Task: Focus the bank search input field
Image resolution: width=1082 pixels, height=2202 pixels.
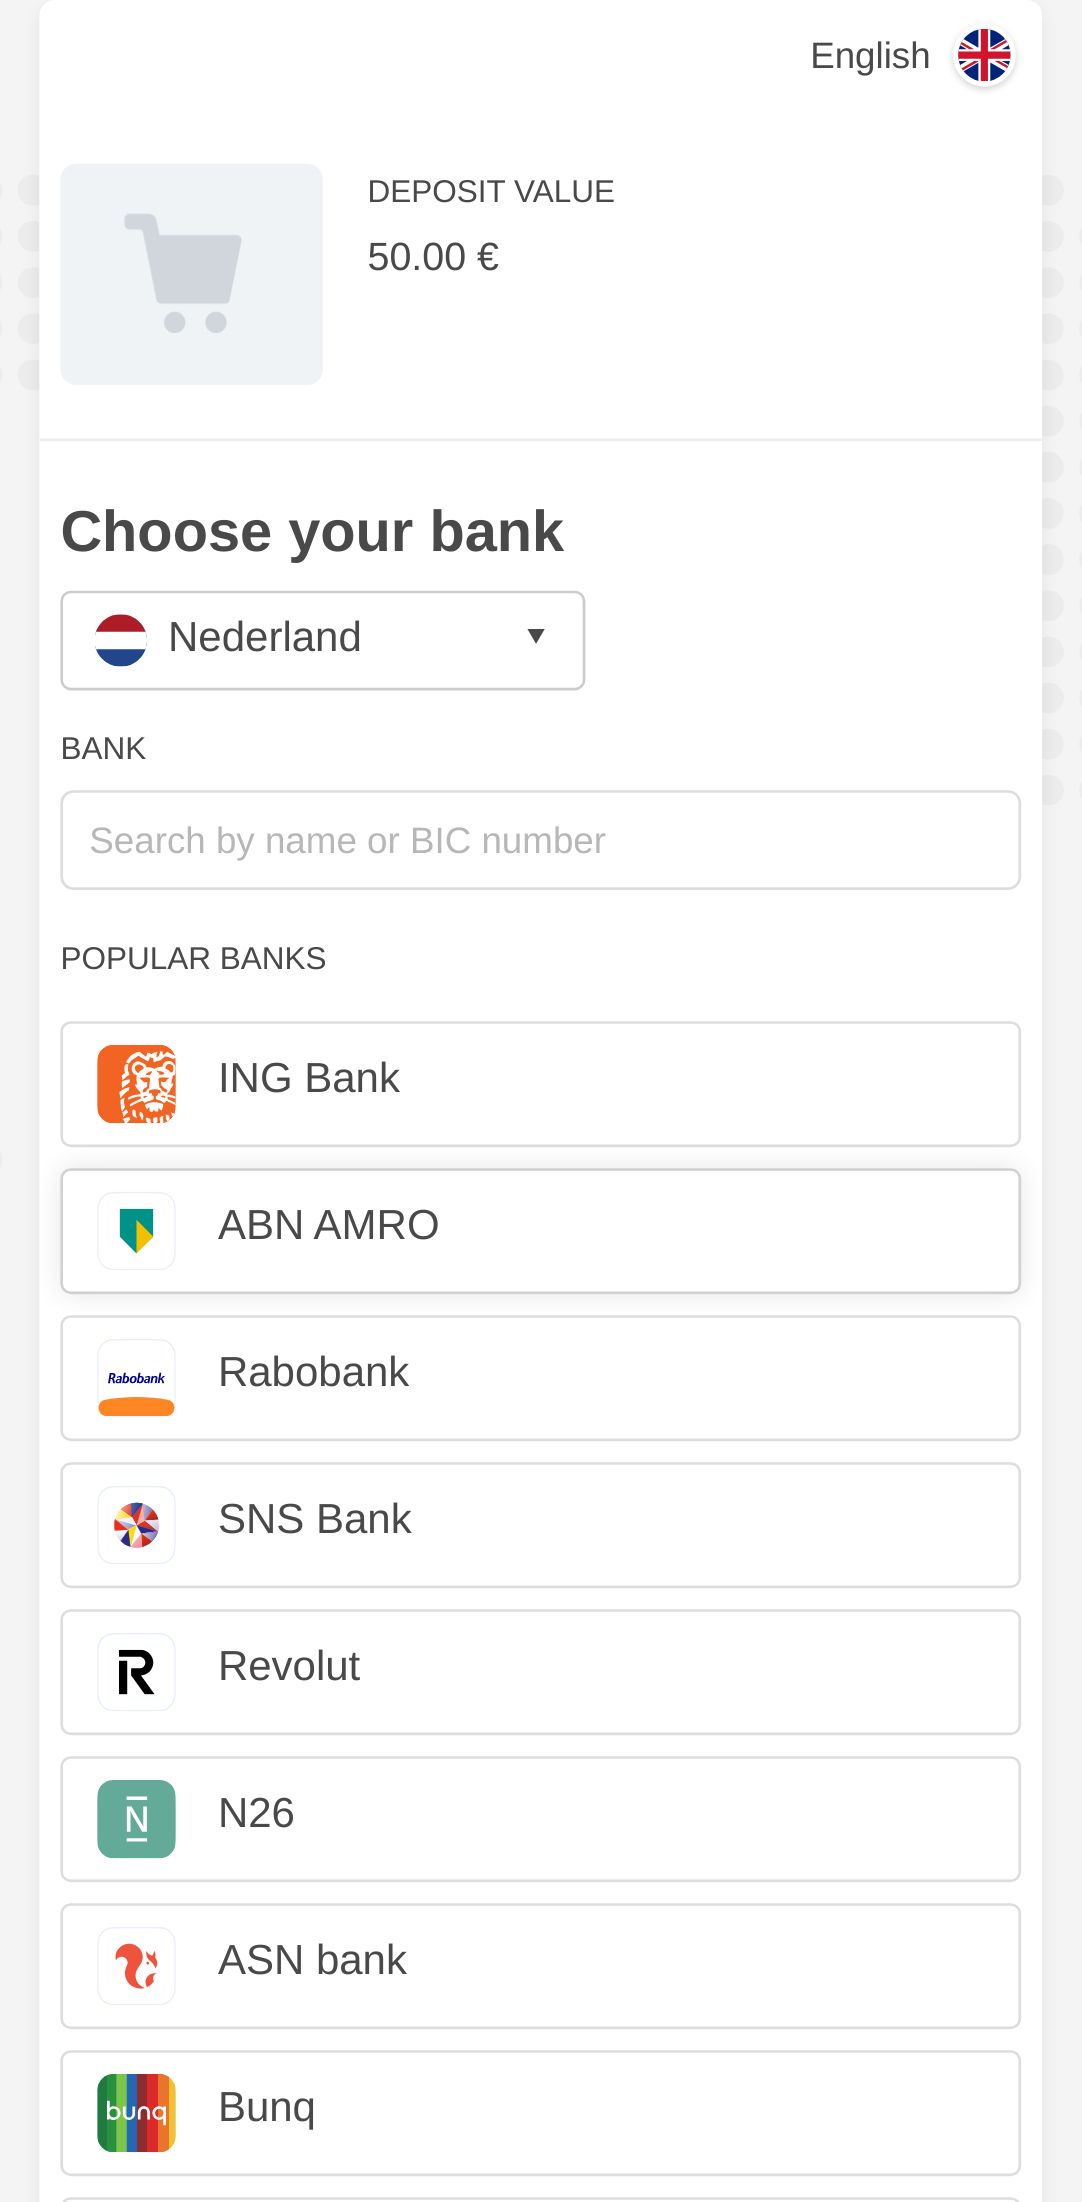Action: [540, 840]
